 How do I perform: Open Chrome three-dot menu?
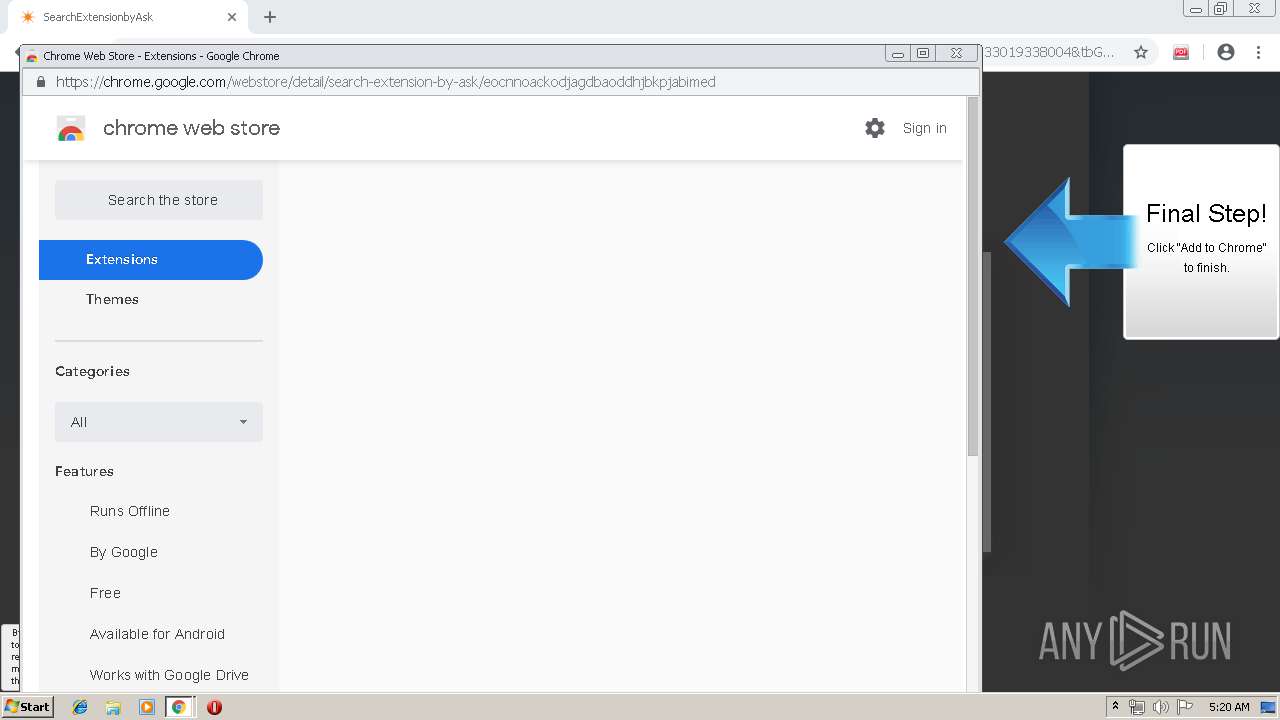click(1259, 52)
